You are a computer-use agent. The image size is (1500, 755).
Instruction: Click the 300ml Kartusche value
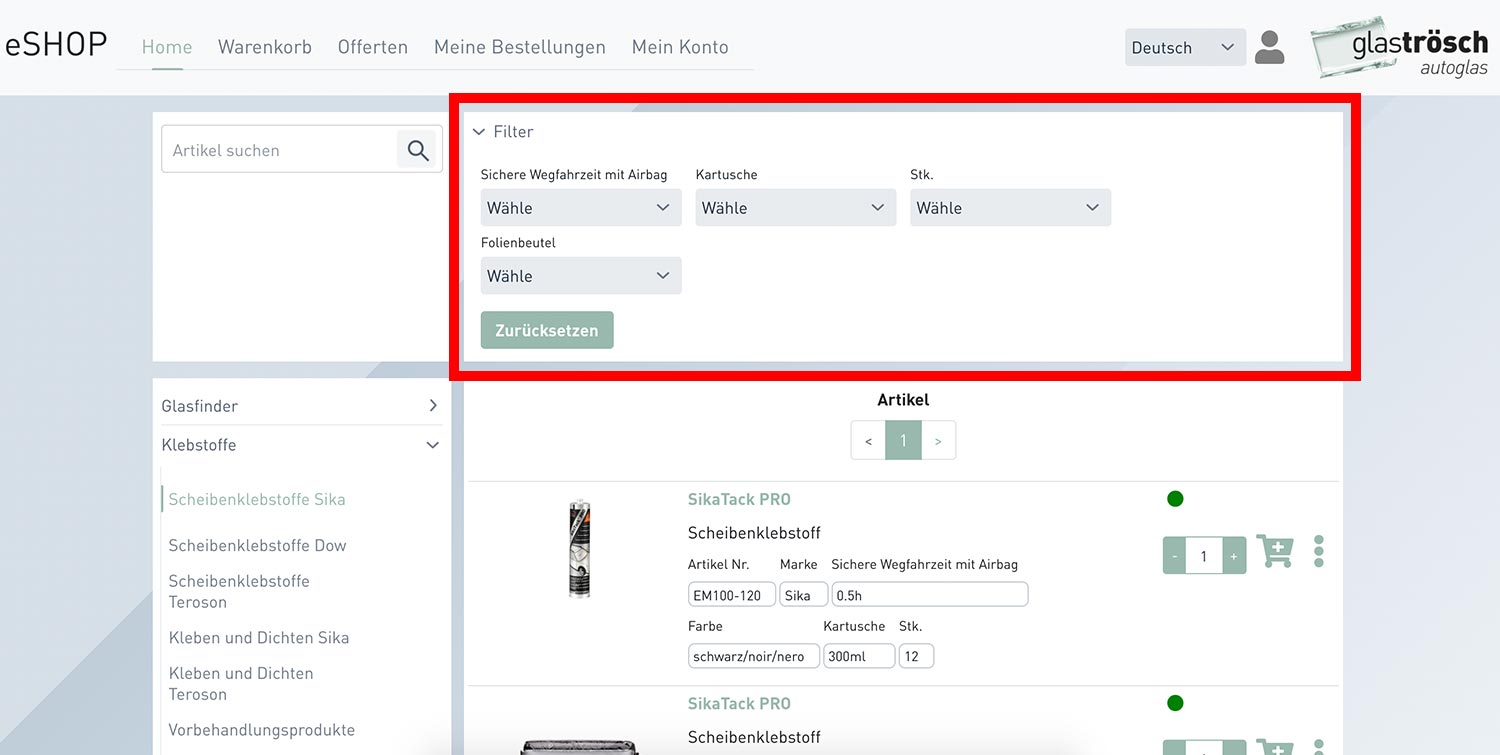click(x=859, y=656)
